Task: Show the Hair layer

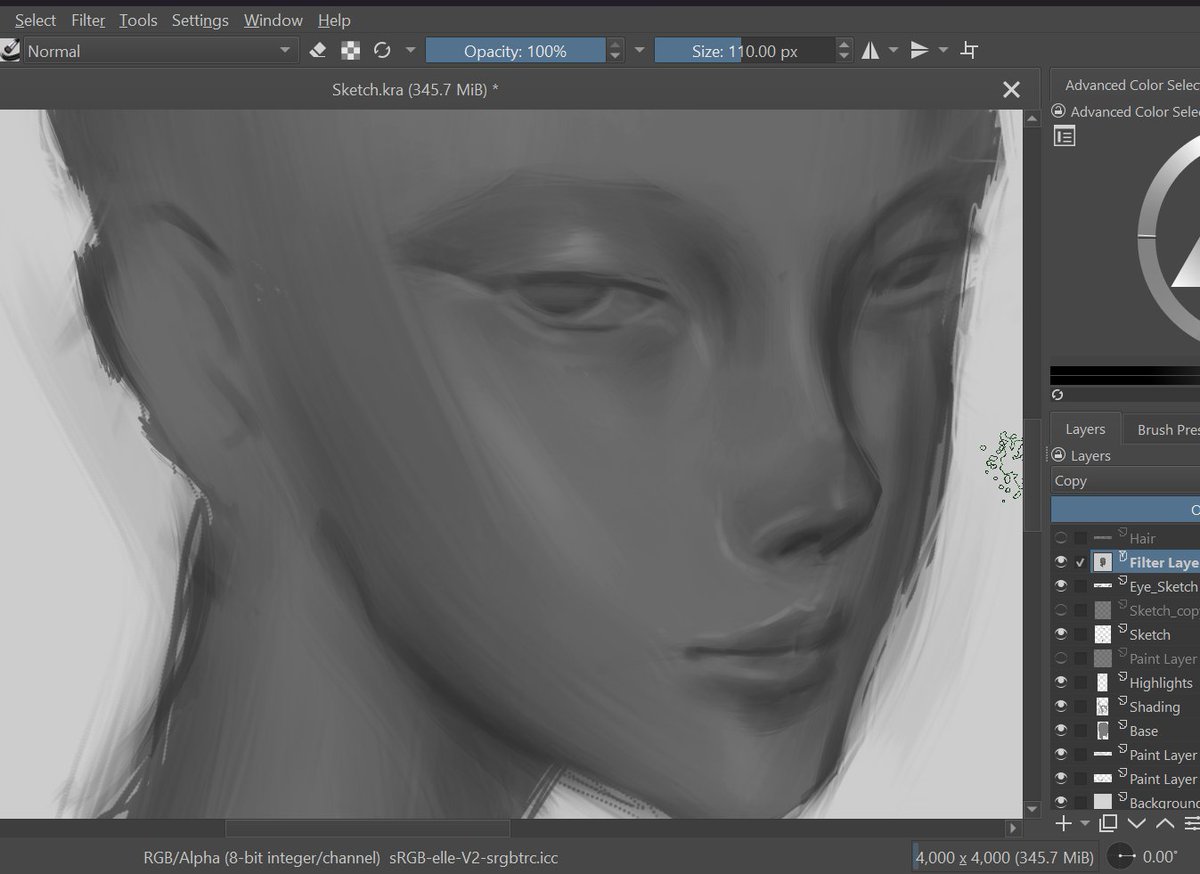Action: pos(1061,537)
